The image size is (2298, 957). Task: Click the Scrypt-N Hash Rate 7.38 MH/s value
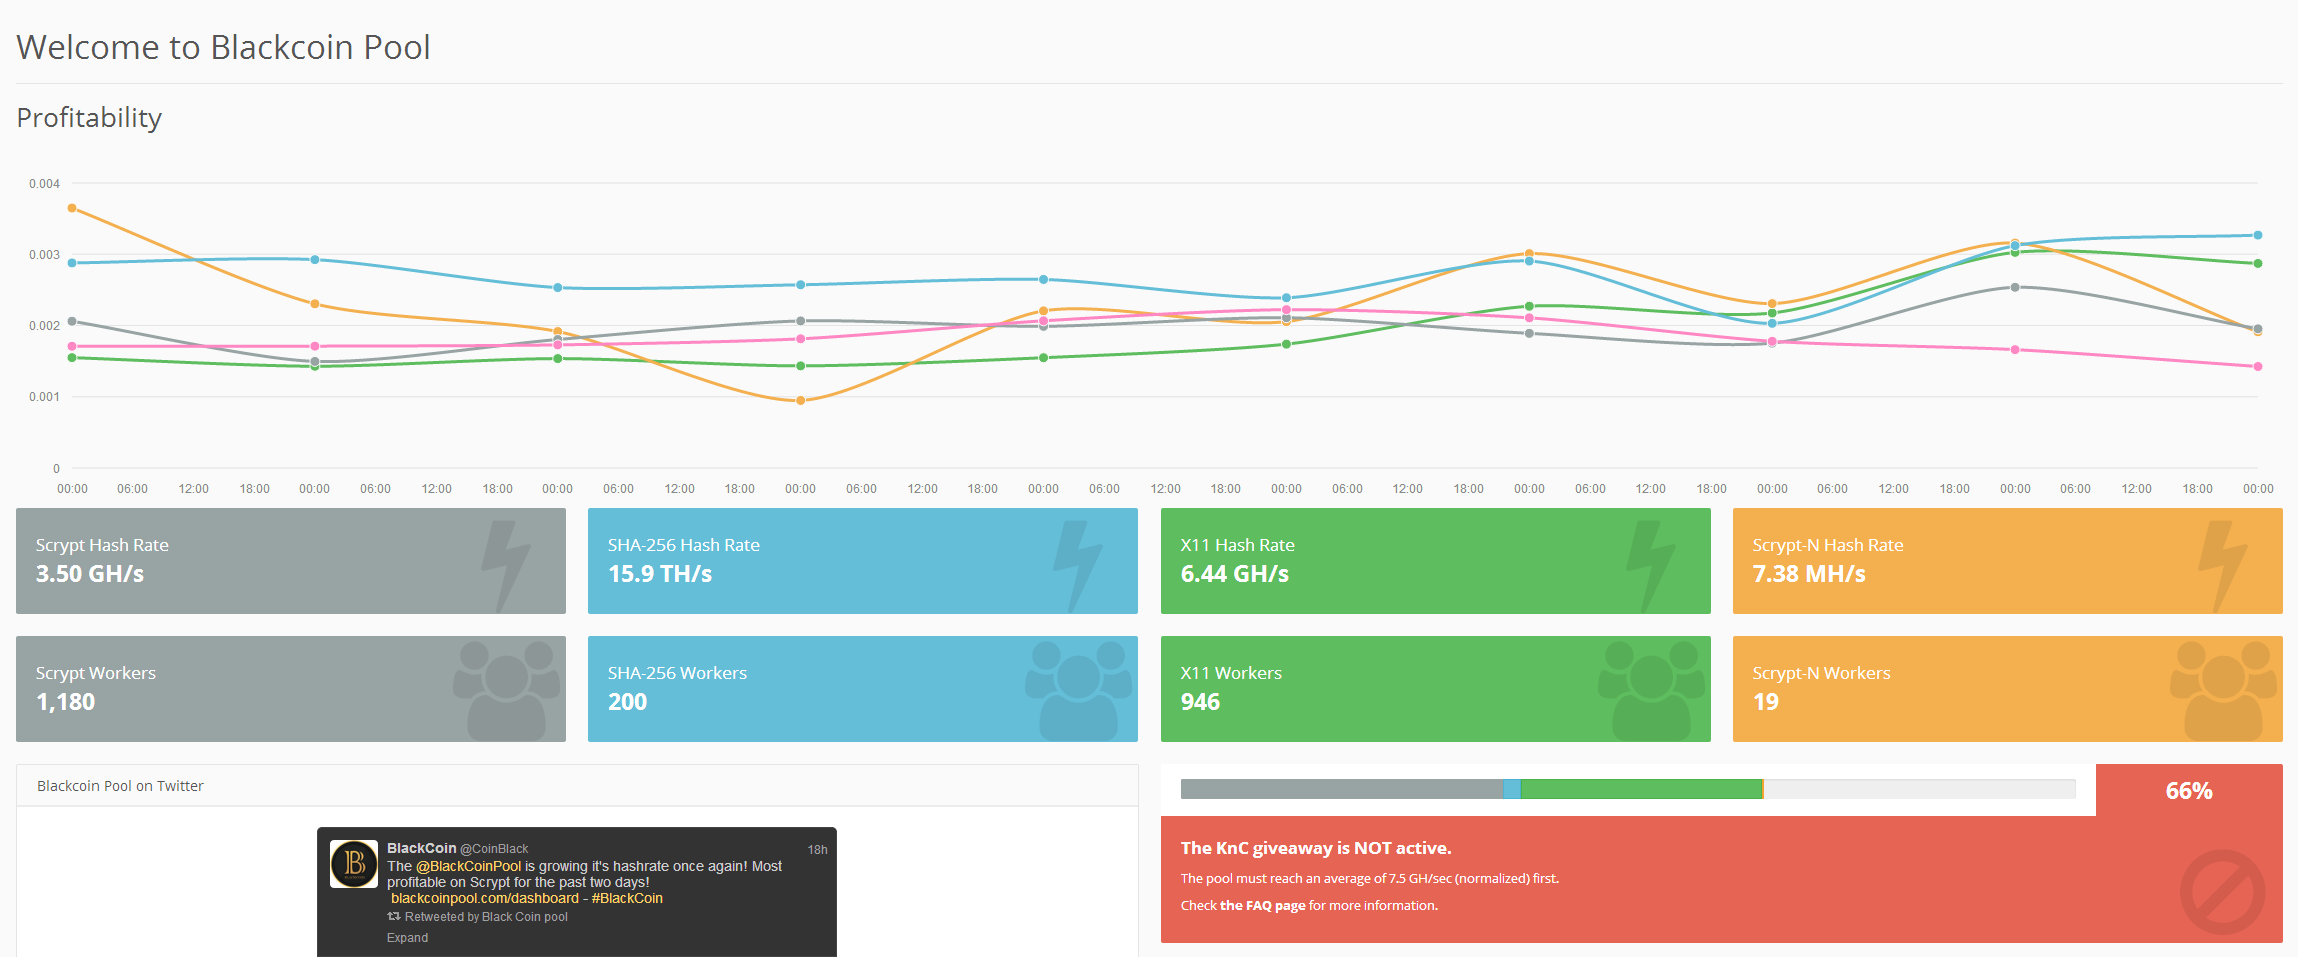point(1809,574)
